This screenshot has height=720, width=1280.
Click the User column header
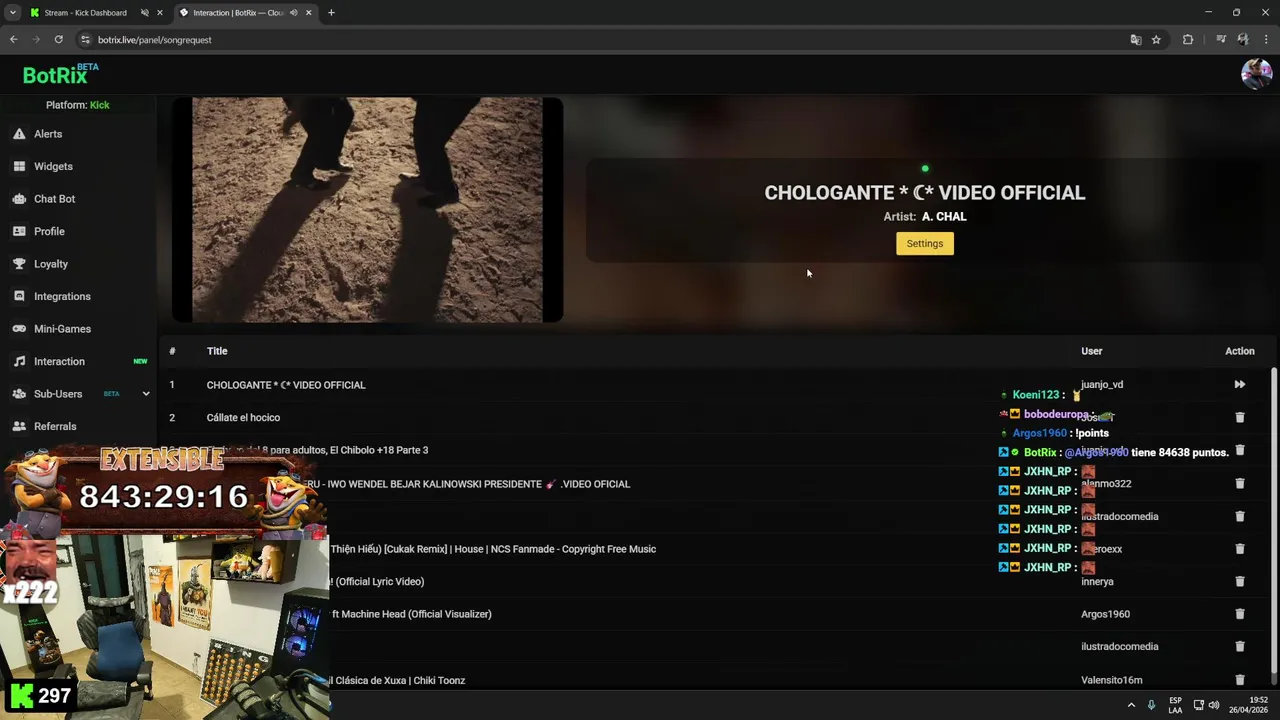coord(1091,351)
